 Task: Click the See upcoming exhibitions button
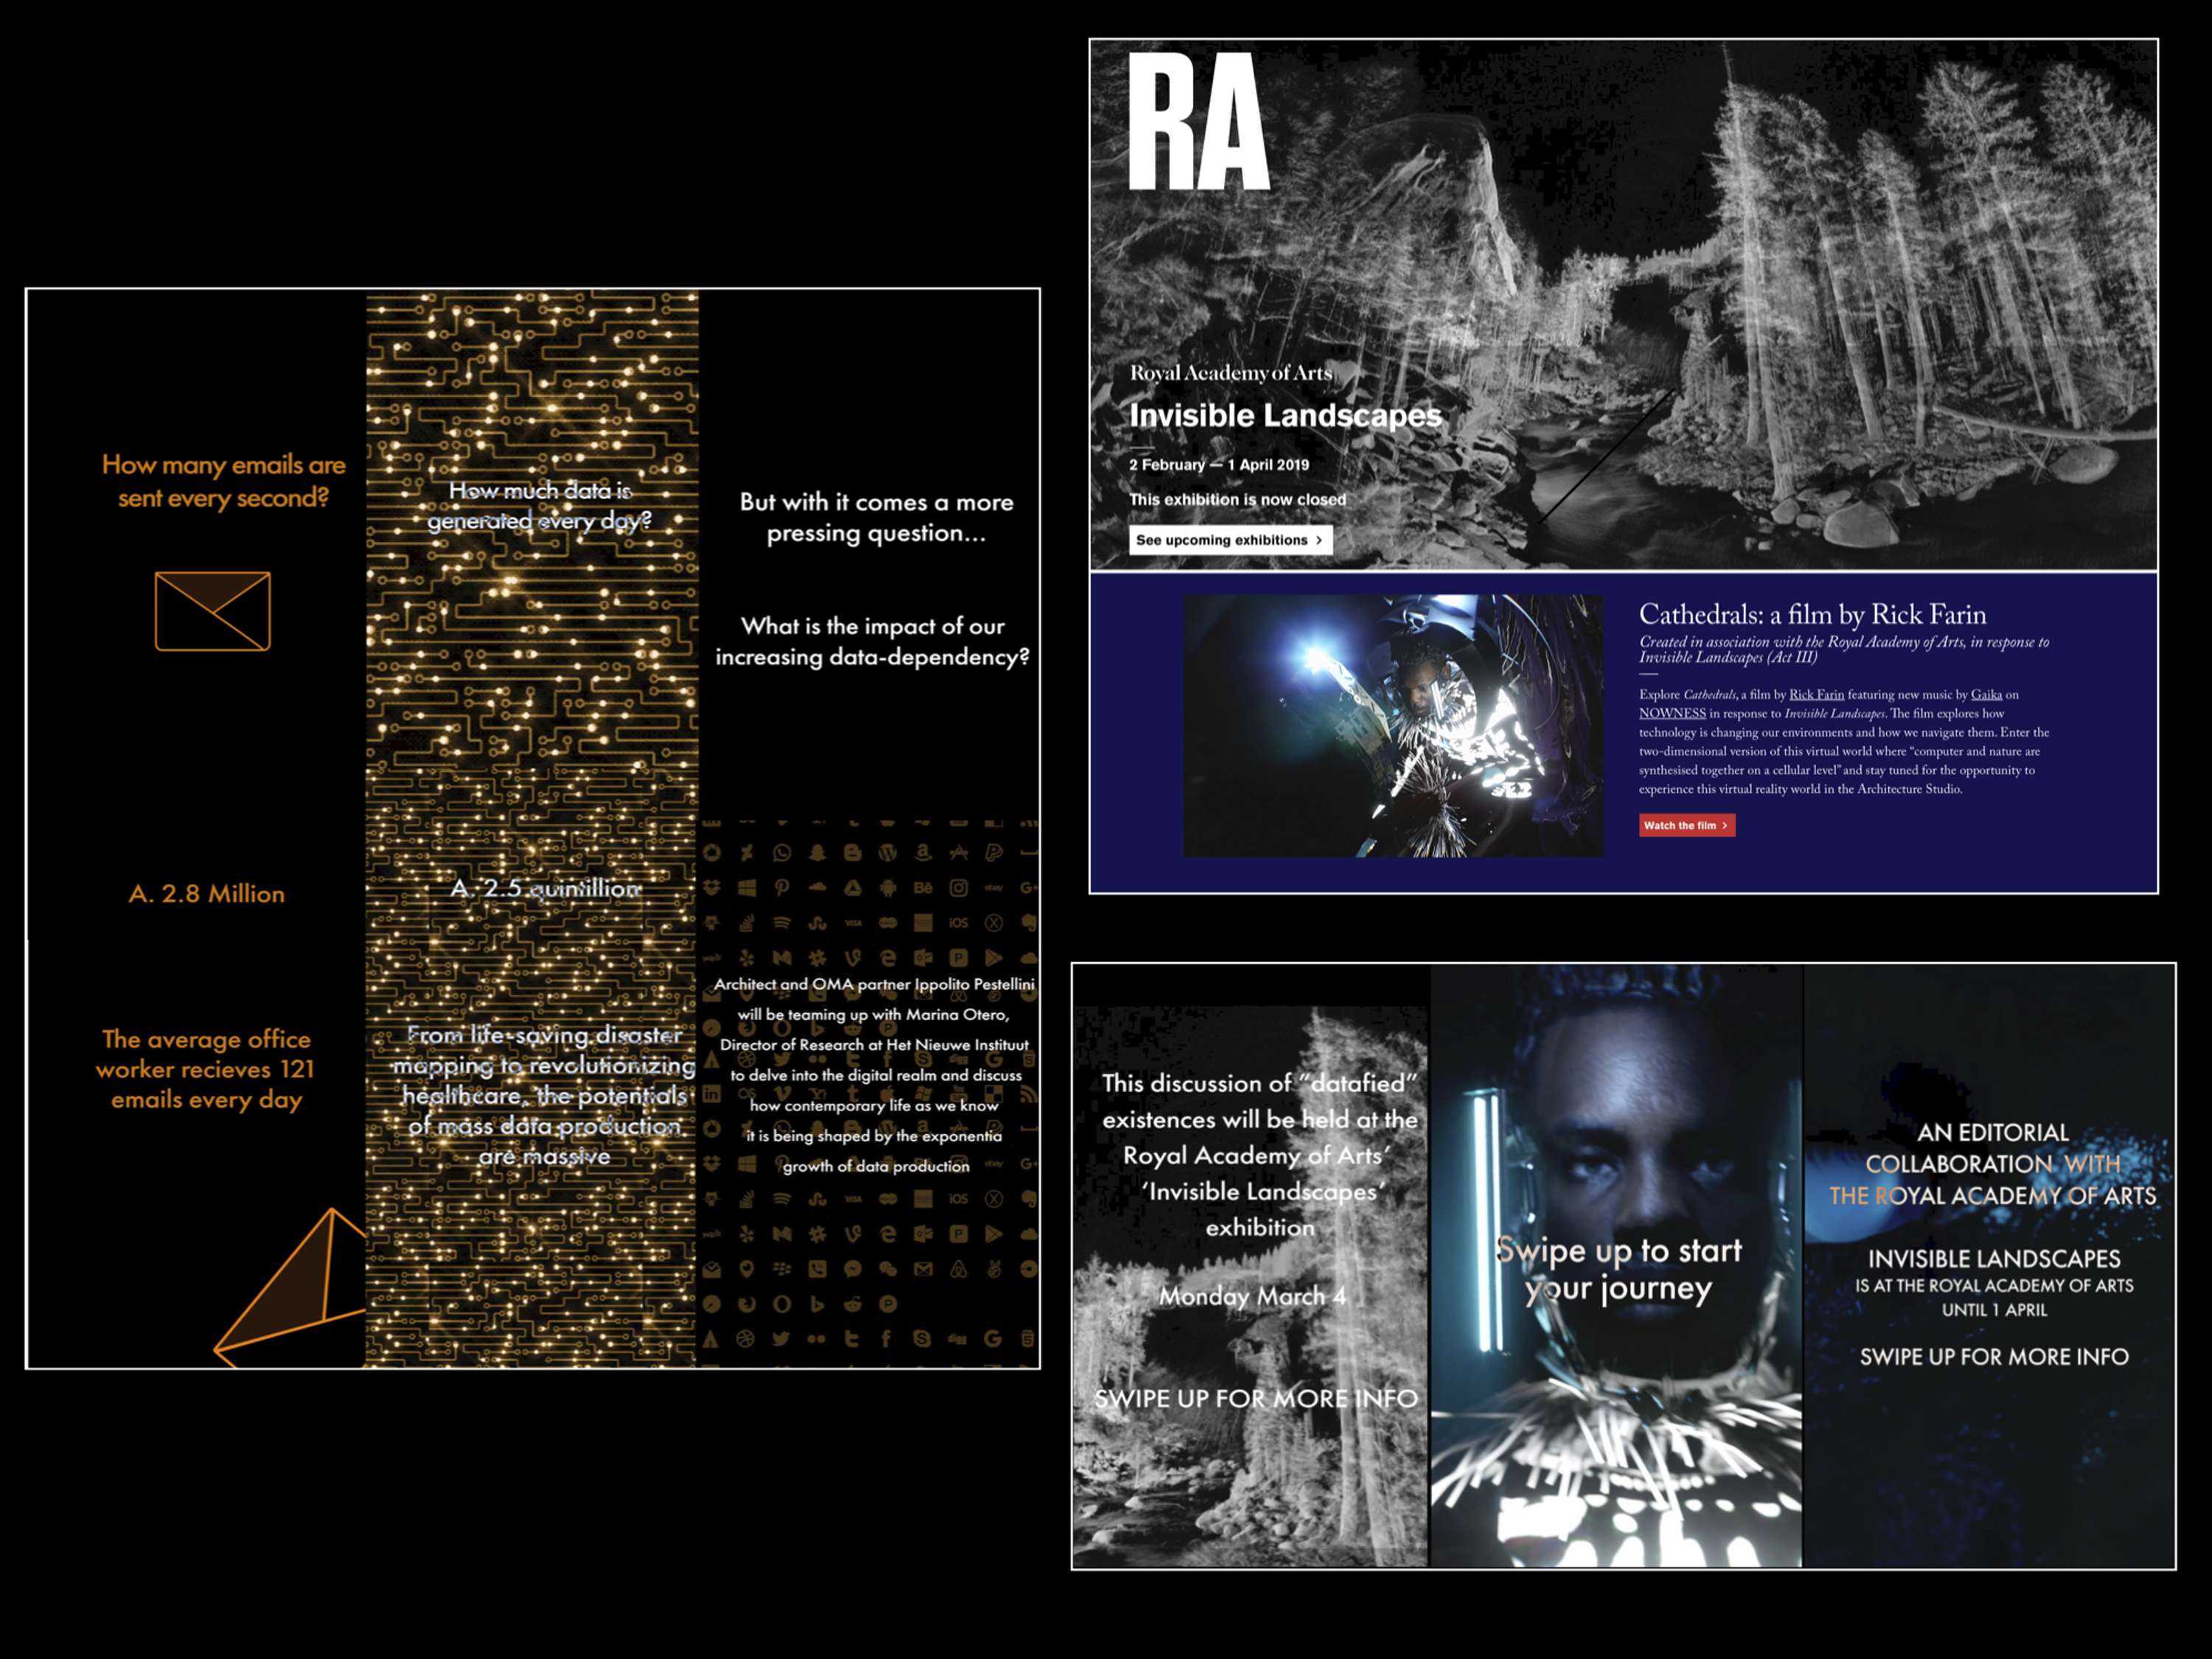coord(1230,540)
